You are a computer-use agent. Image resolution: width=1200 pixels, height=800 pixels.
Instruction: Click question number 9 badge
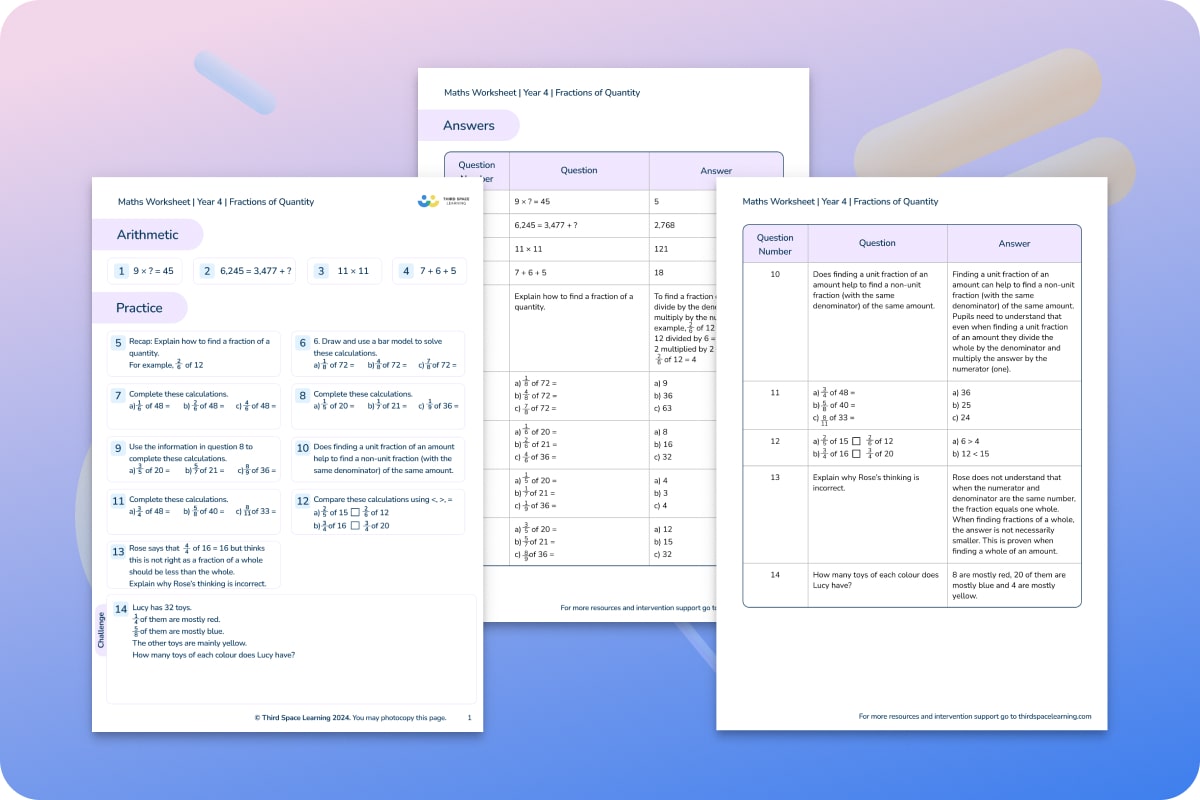click(x=118, y=448)
